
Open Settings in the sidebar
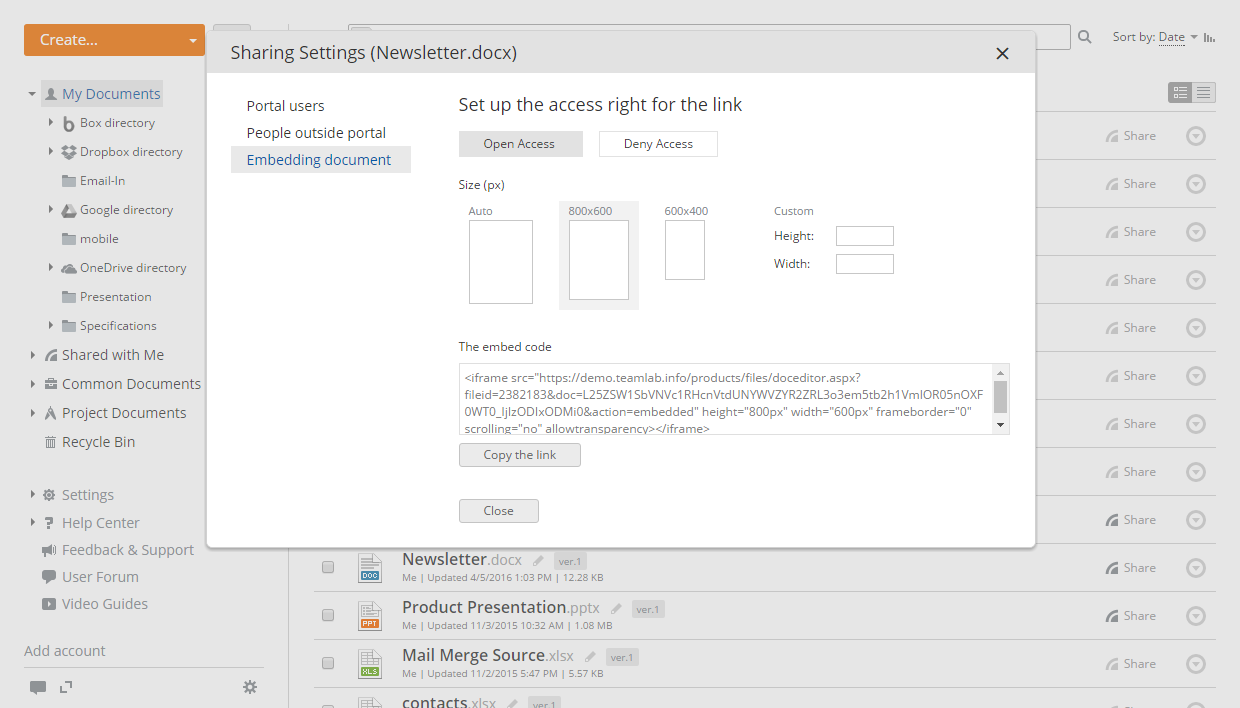click(x=88, y=495)
